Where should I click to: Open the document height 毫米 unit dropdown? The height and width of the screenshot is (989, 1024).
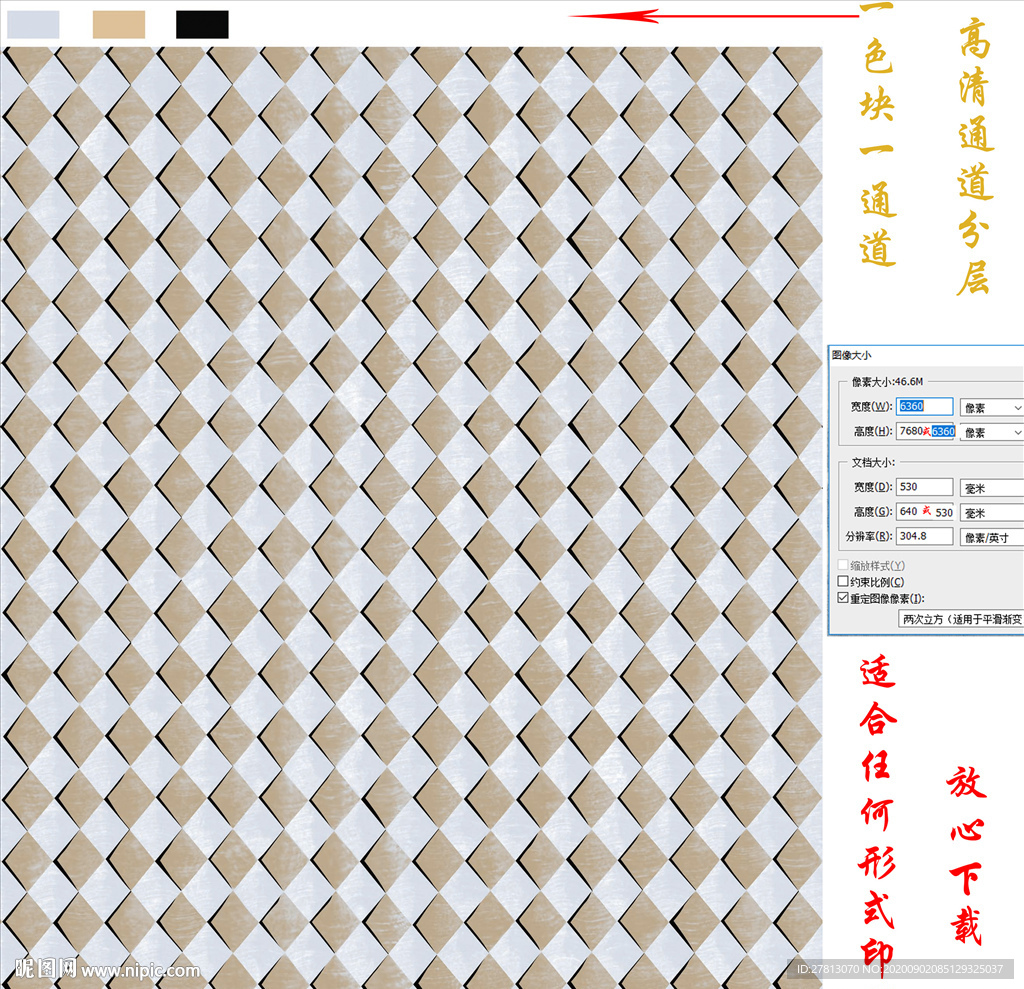point(991,513)
